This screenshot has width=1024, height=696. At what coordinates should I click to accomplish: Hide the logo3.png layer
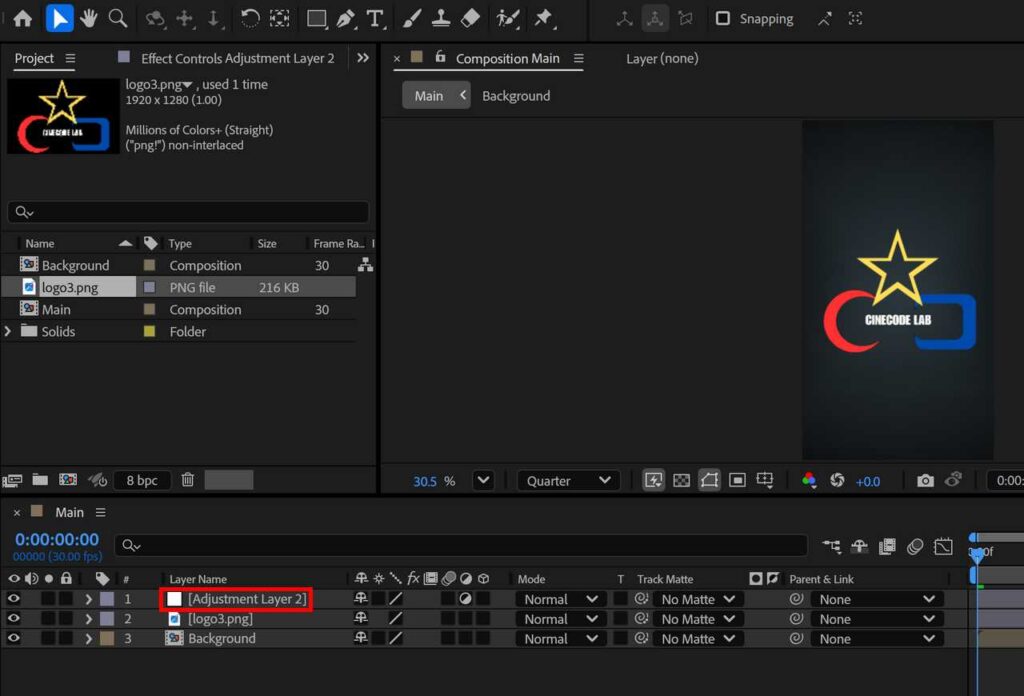[14, 618]
